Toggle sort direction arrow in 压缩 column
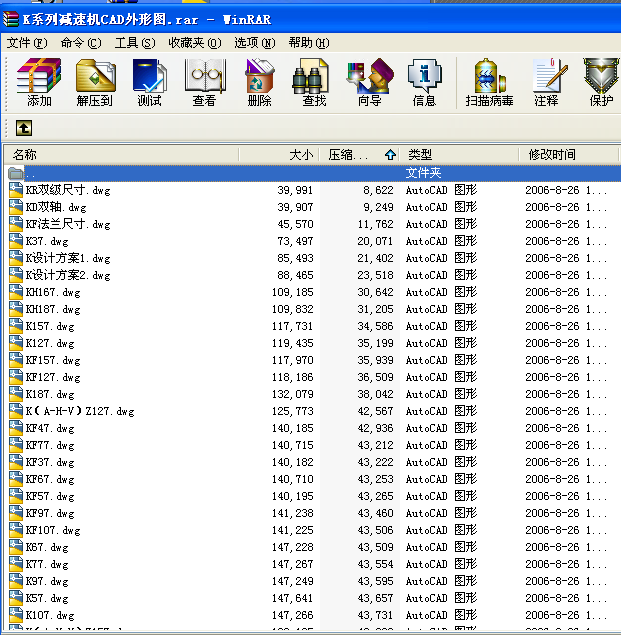 point(390,155)
